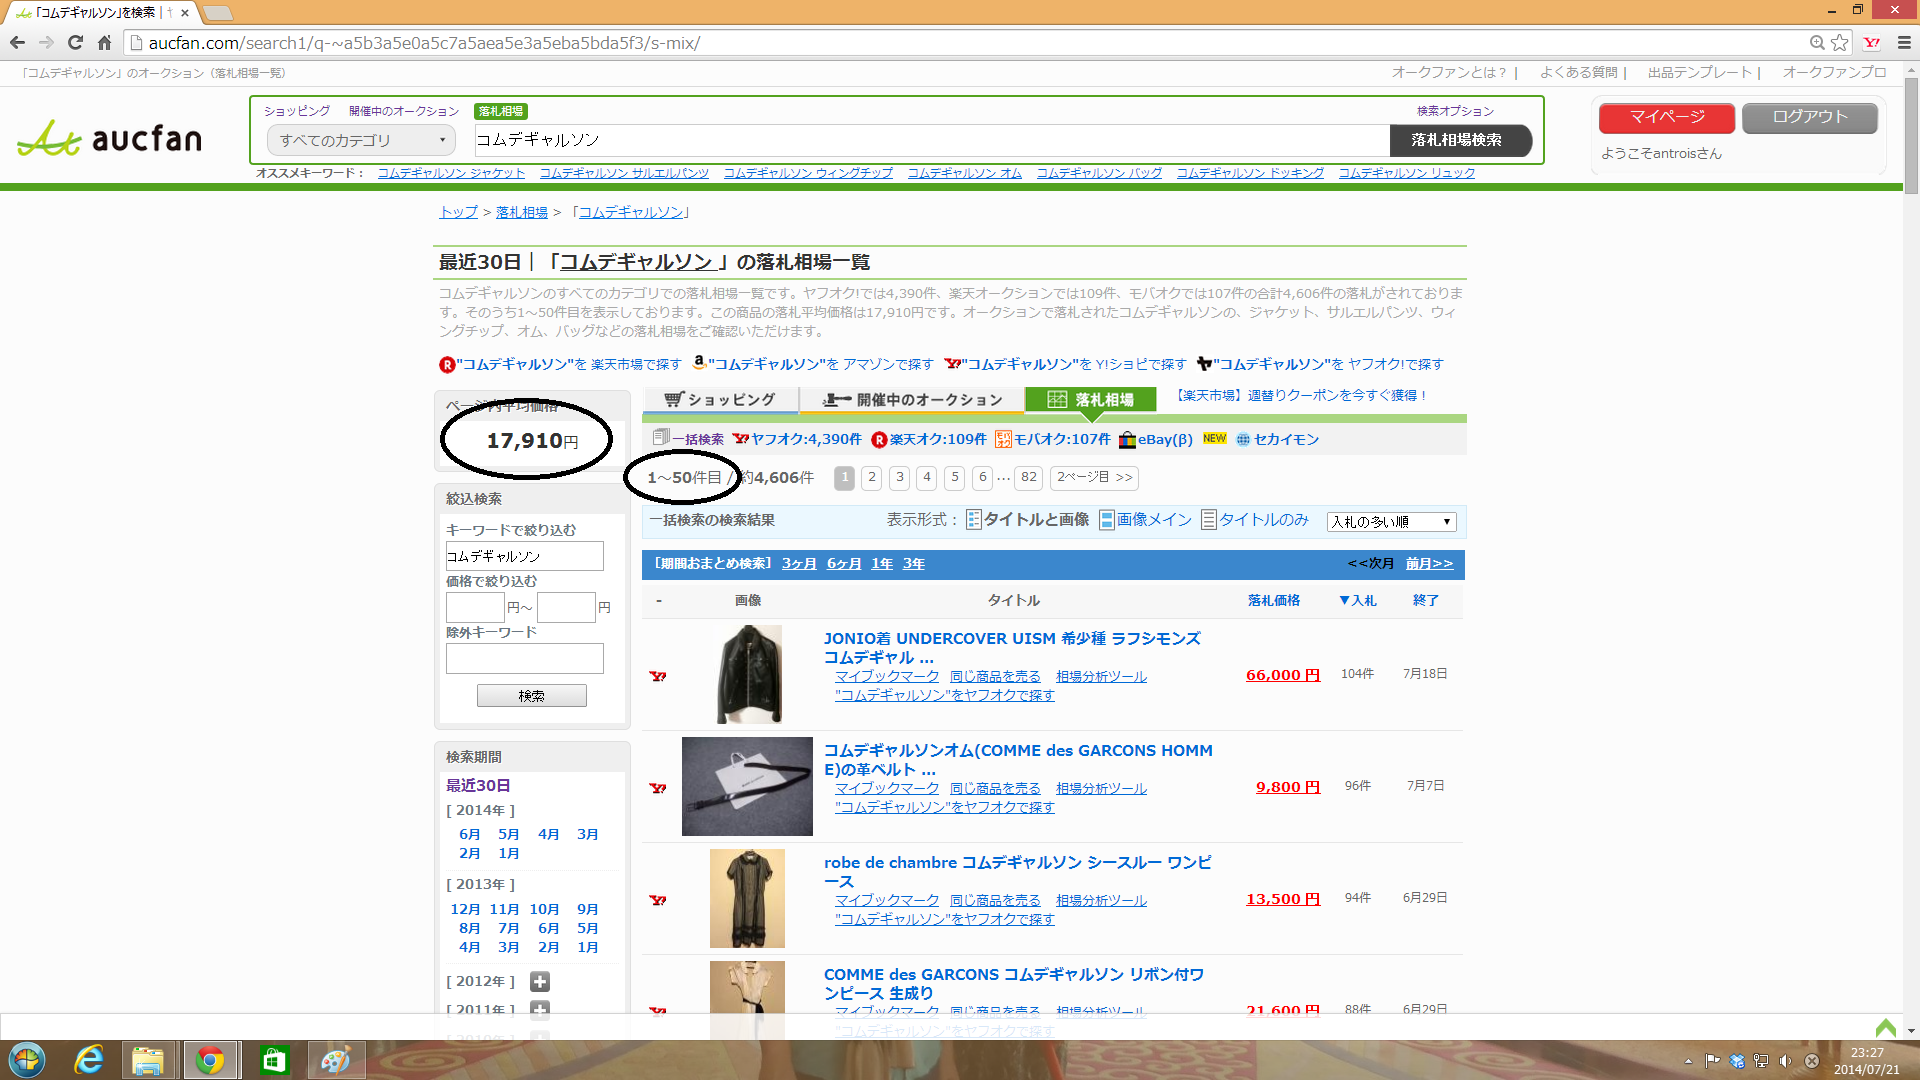Open the すべてのカテゴリ dropdown
The height and width of the screenshot is (1080, 1920).
pos(361,140)
